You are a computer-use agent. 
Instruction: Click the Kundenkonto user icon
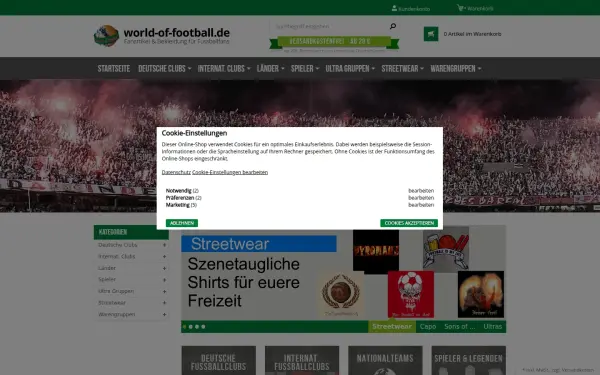point(394,8)
